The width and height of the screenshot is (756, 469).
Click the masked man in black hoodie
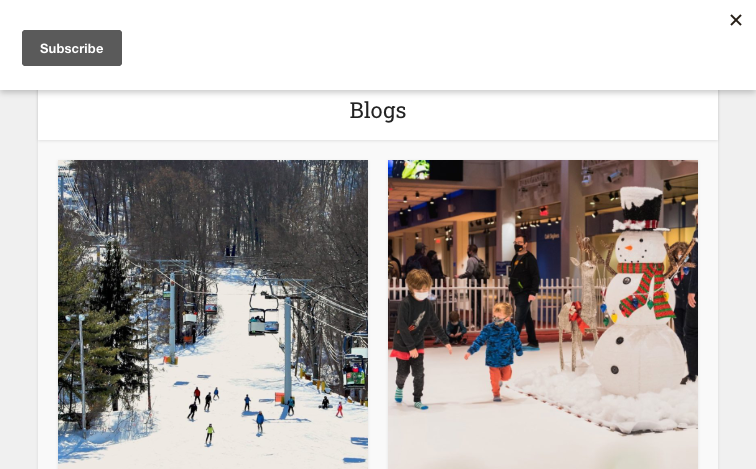pos(524,291)
